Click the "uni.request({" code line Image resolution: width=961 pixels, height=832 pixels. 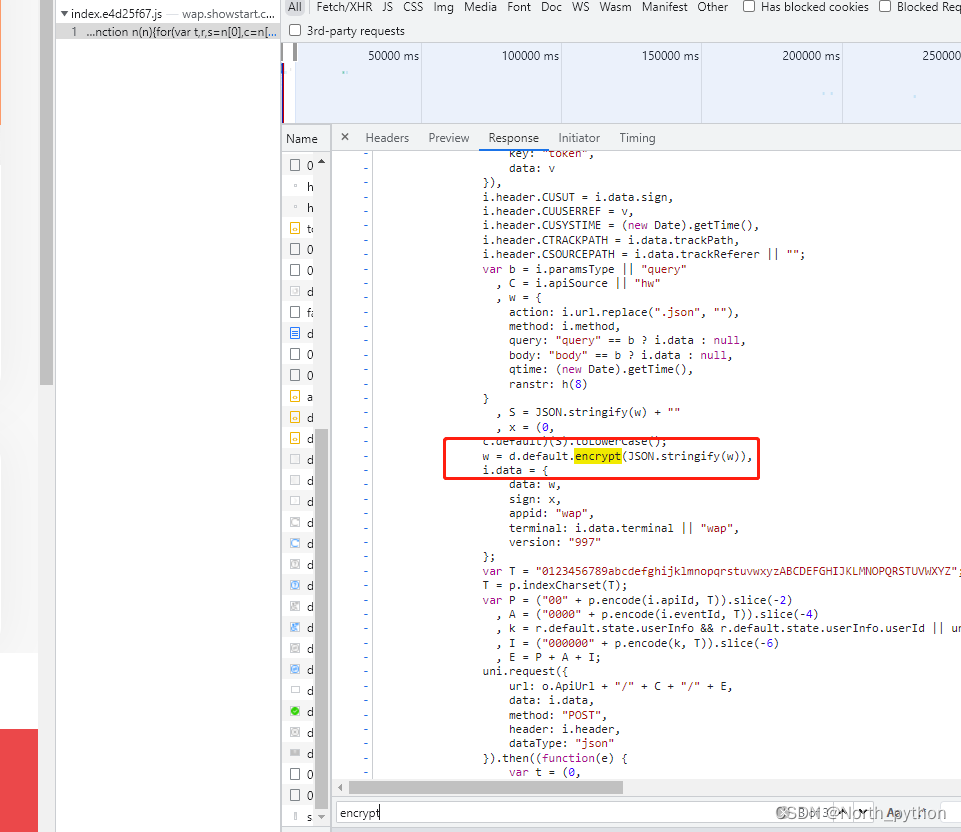click(x=525, y=671)
